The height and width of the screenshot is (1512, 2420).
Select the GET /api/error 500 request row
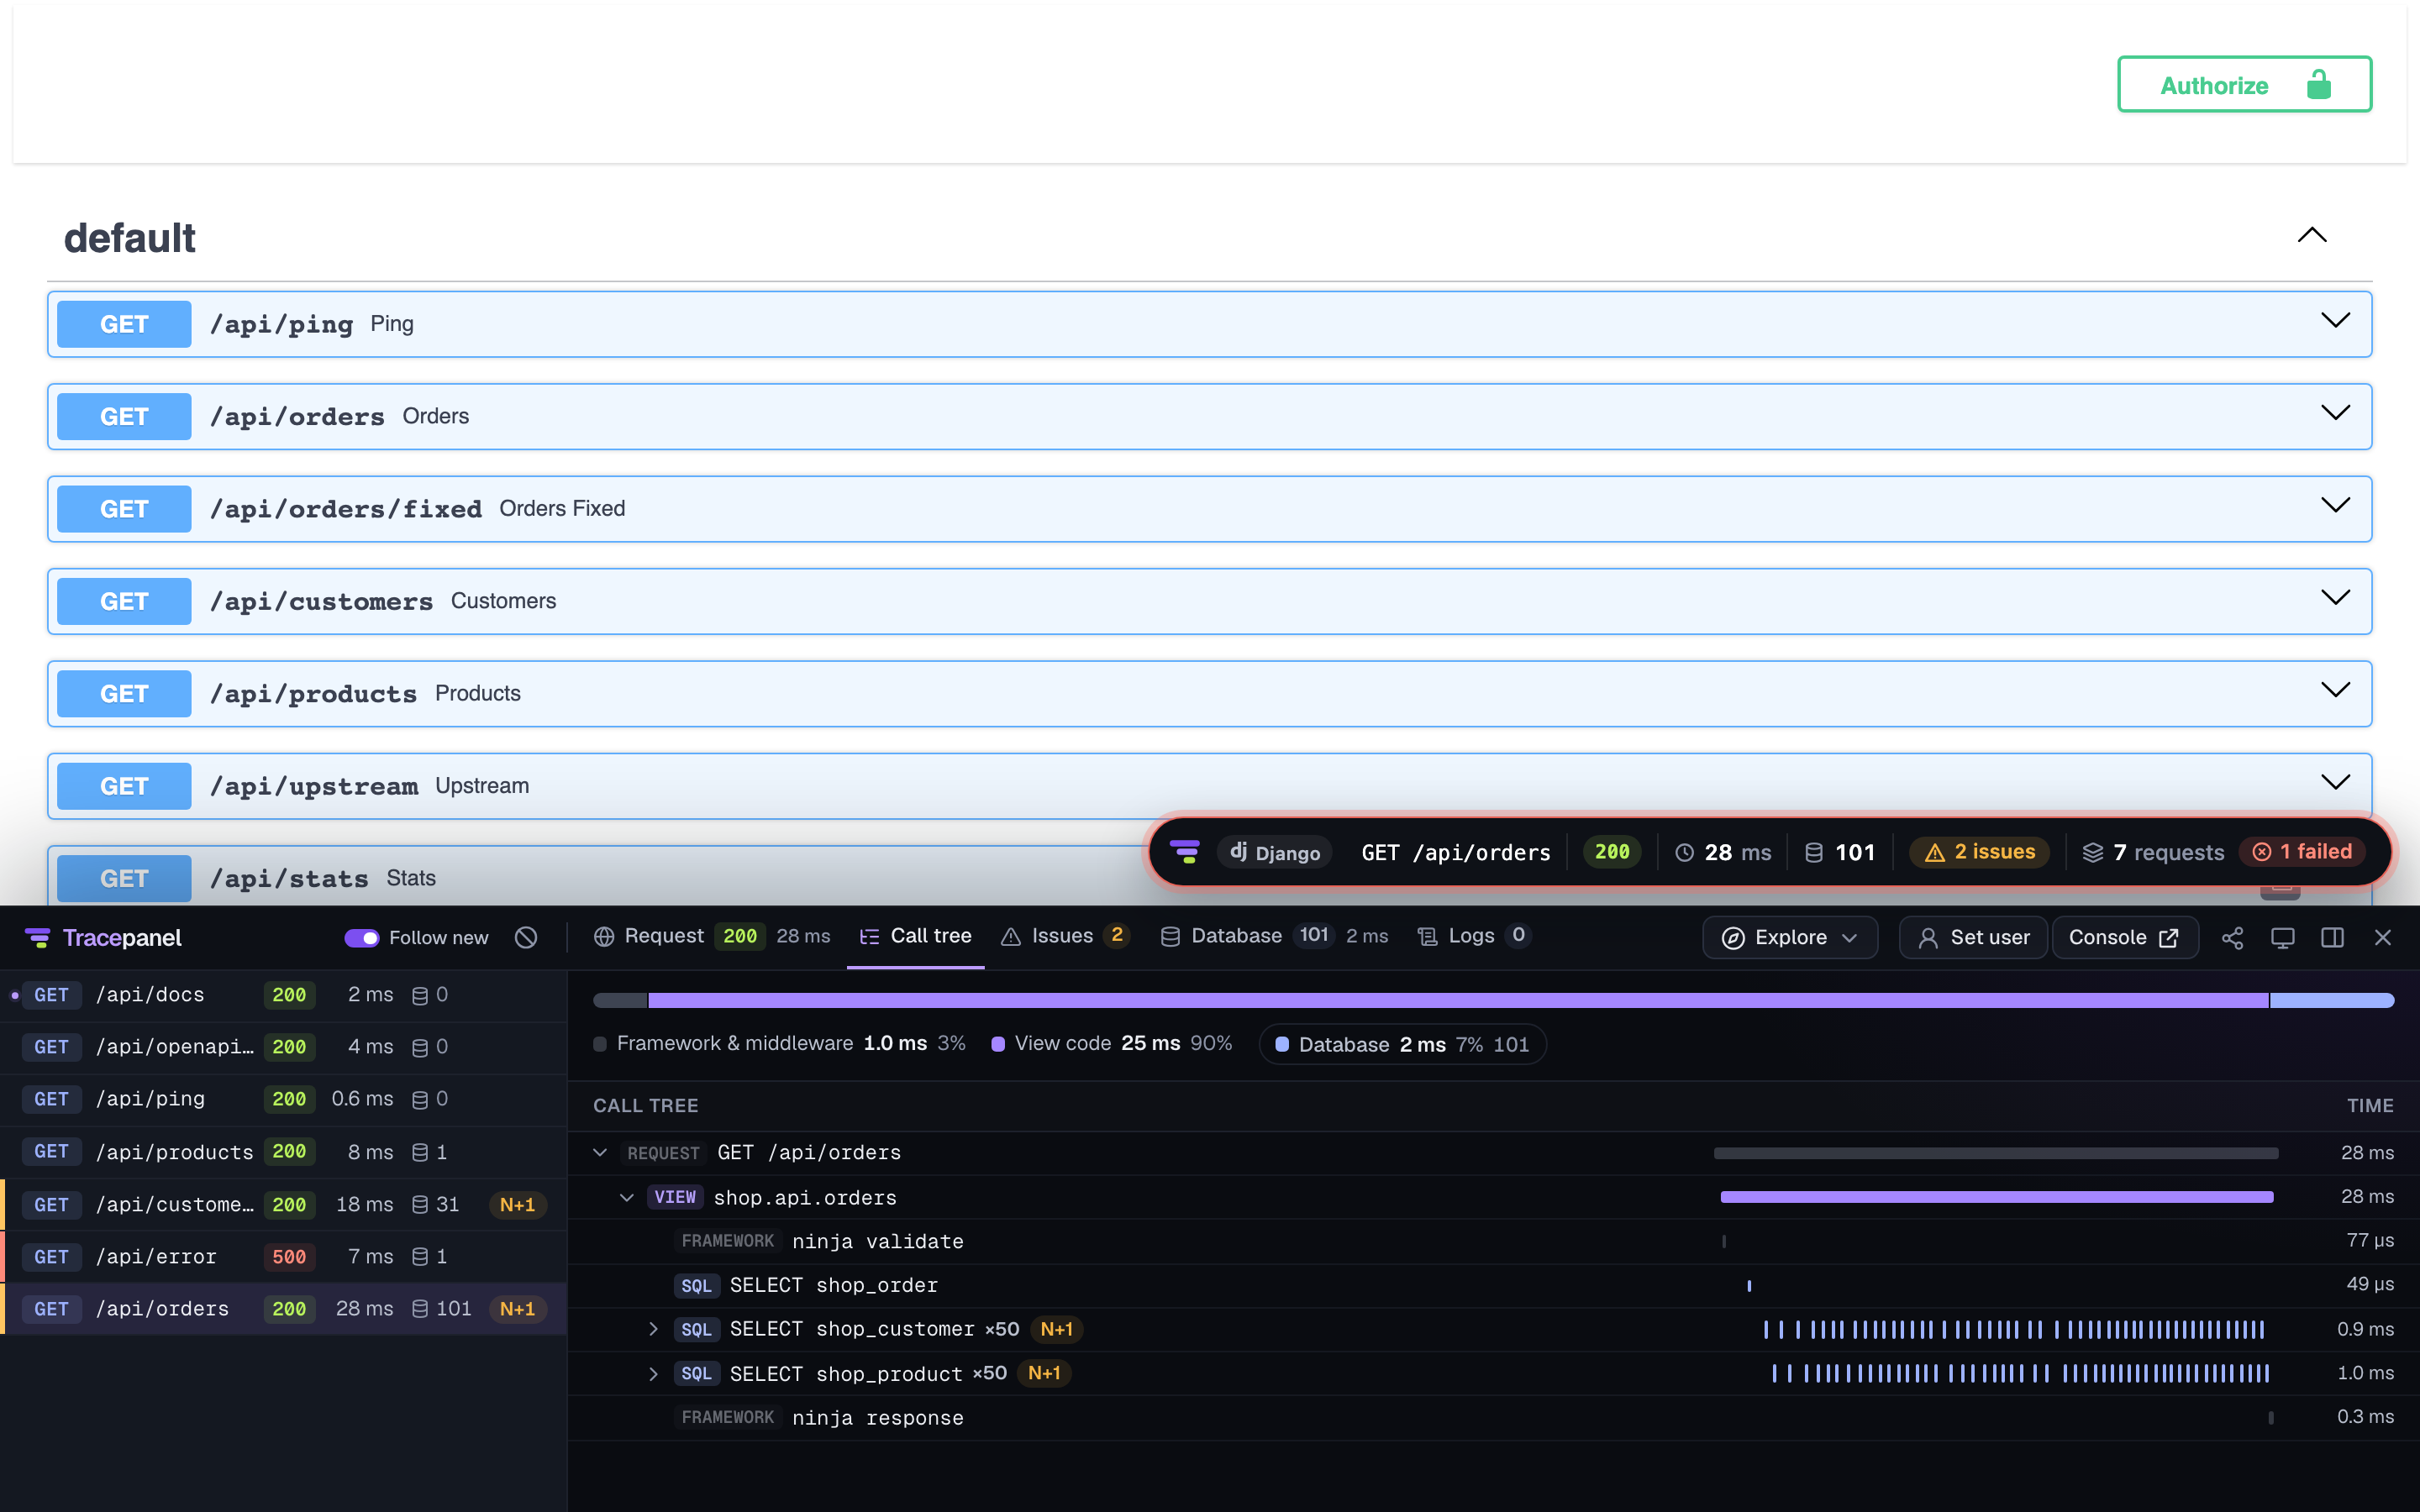point(284,1256)
